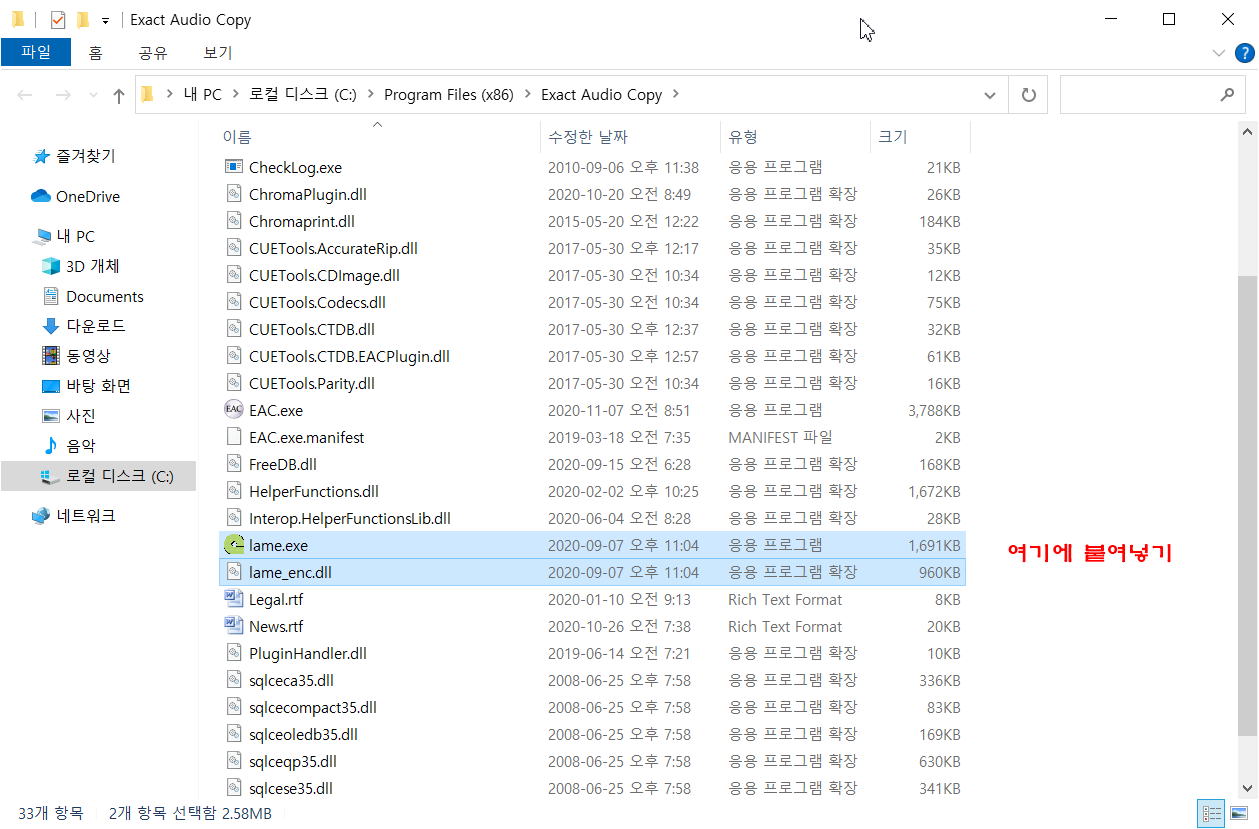Image resolution: width=1259 pixels, height=829 pixels.
Task: Click the properties checkmark in the quick access toolbar
Action: tap(57, 20)
